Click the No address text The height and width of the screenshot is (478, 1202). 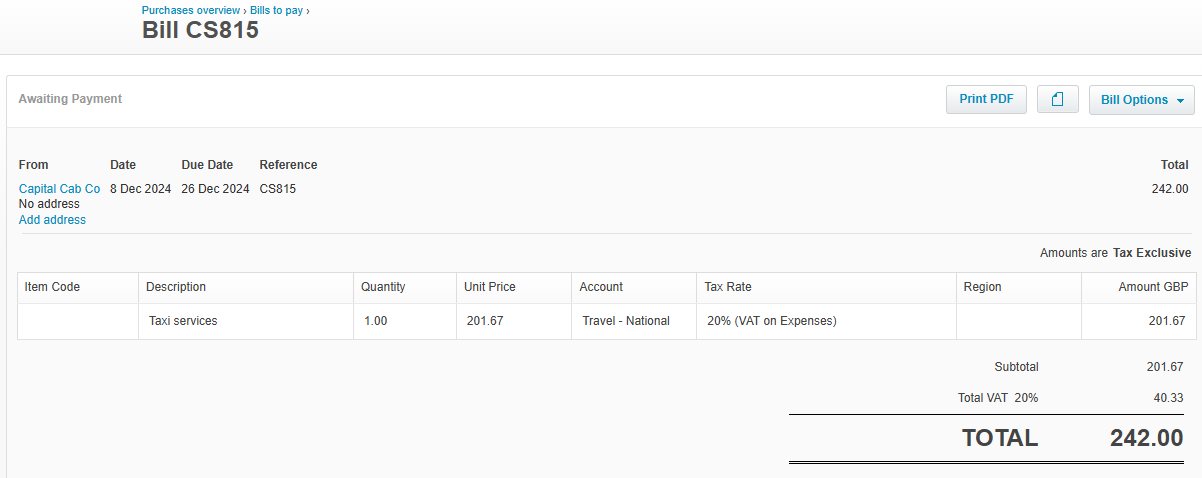(x=49, y=204)
